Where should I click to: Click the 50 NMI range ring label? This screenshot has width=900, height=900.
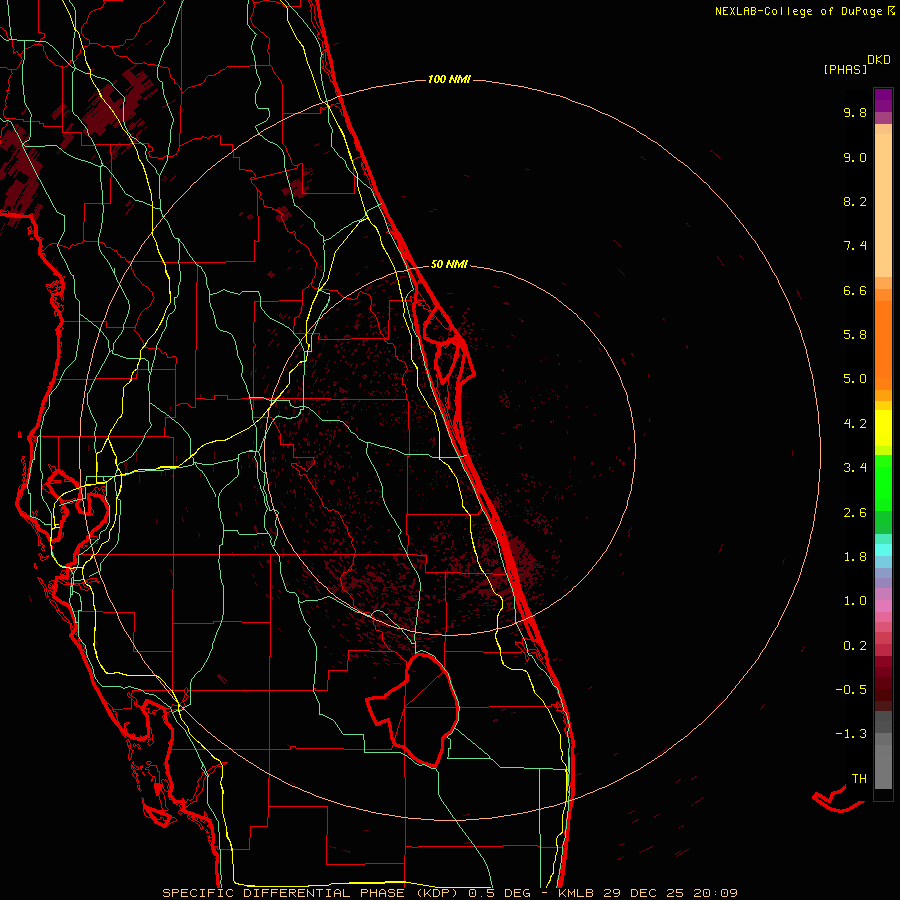(x=449, y=264)
